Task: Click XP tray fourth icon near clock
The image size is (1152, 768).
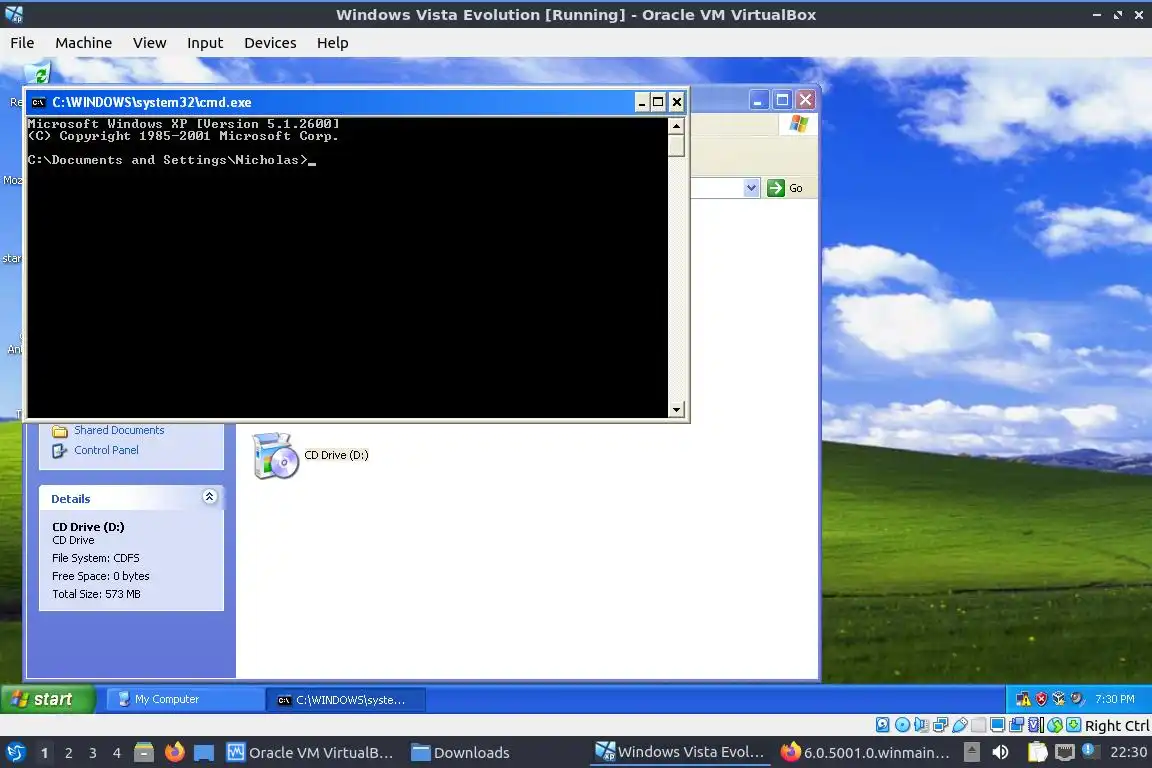Action: coord(1077,699)
